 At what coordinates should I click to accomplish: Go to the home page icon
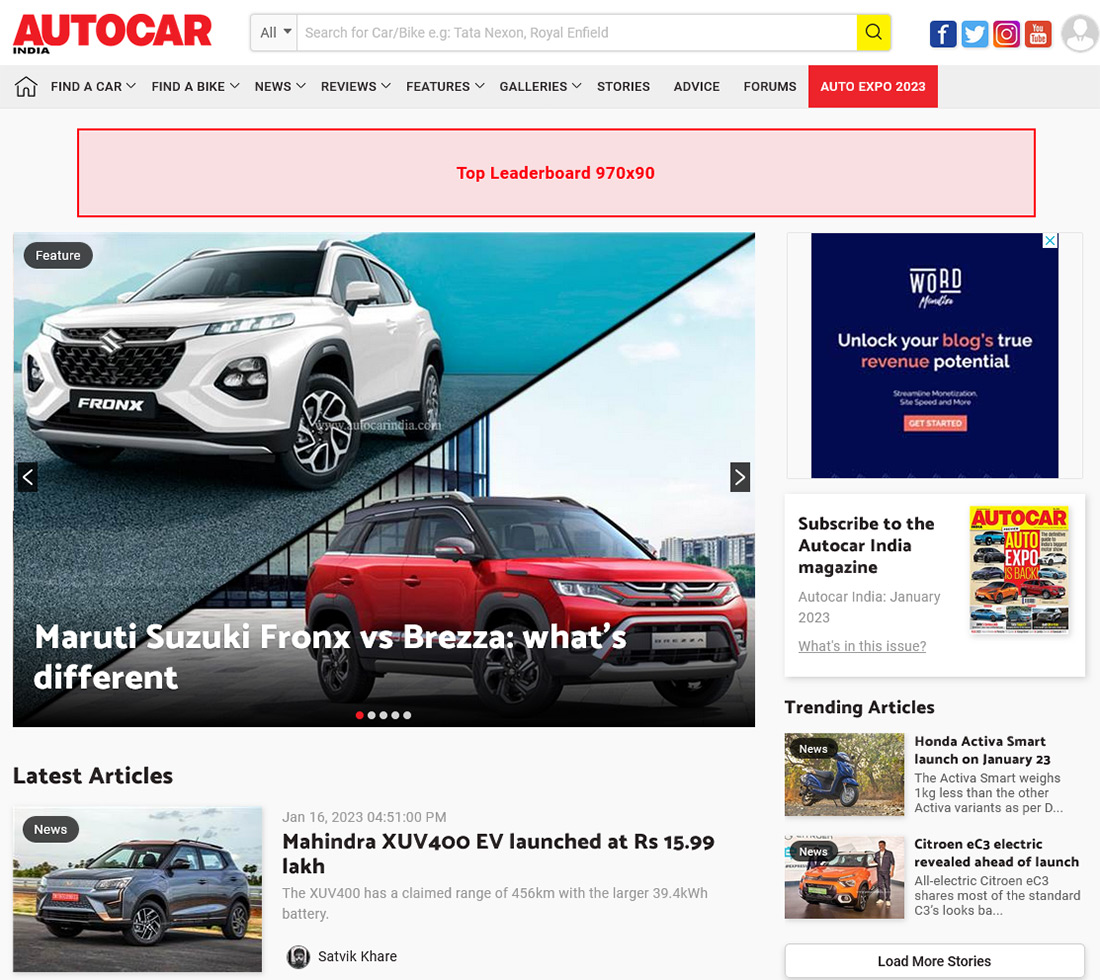pyautogui.click(x=26, y=86)
